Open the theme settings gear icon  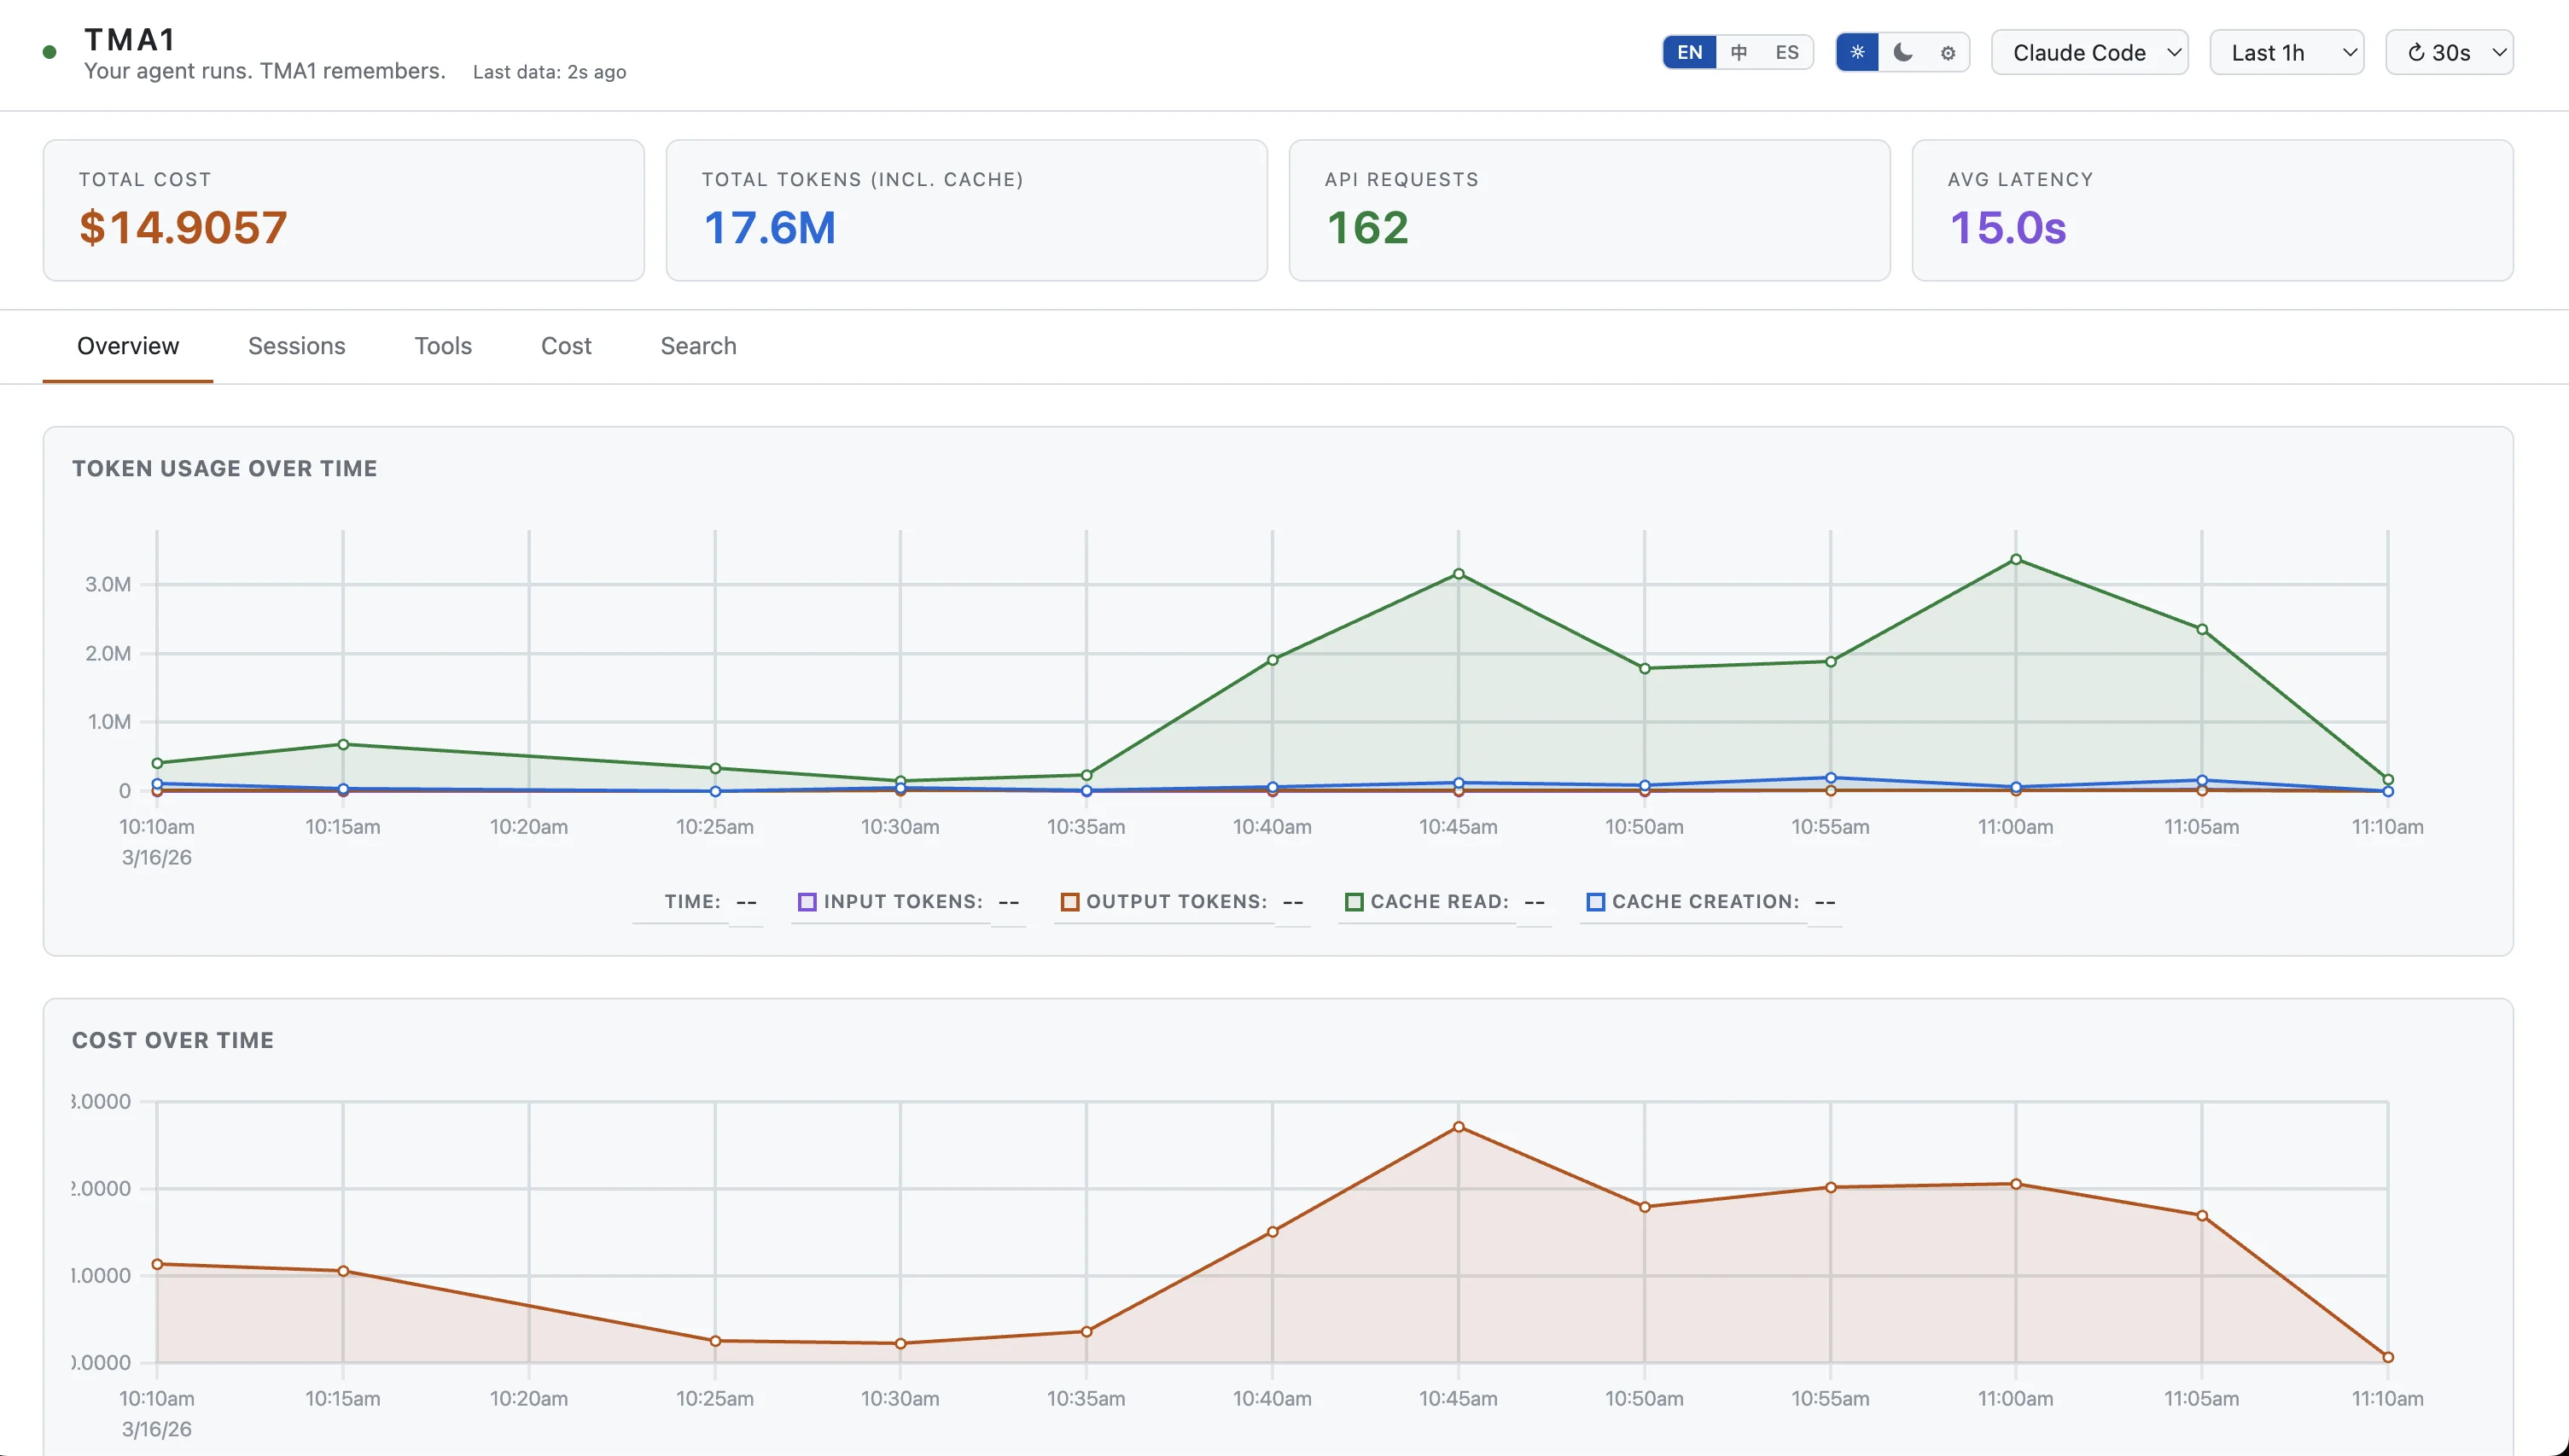1946,52
